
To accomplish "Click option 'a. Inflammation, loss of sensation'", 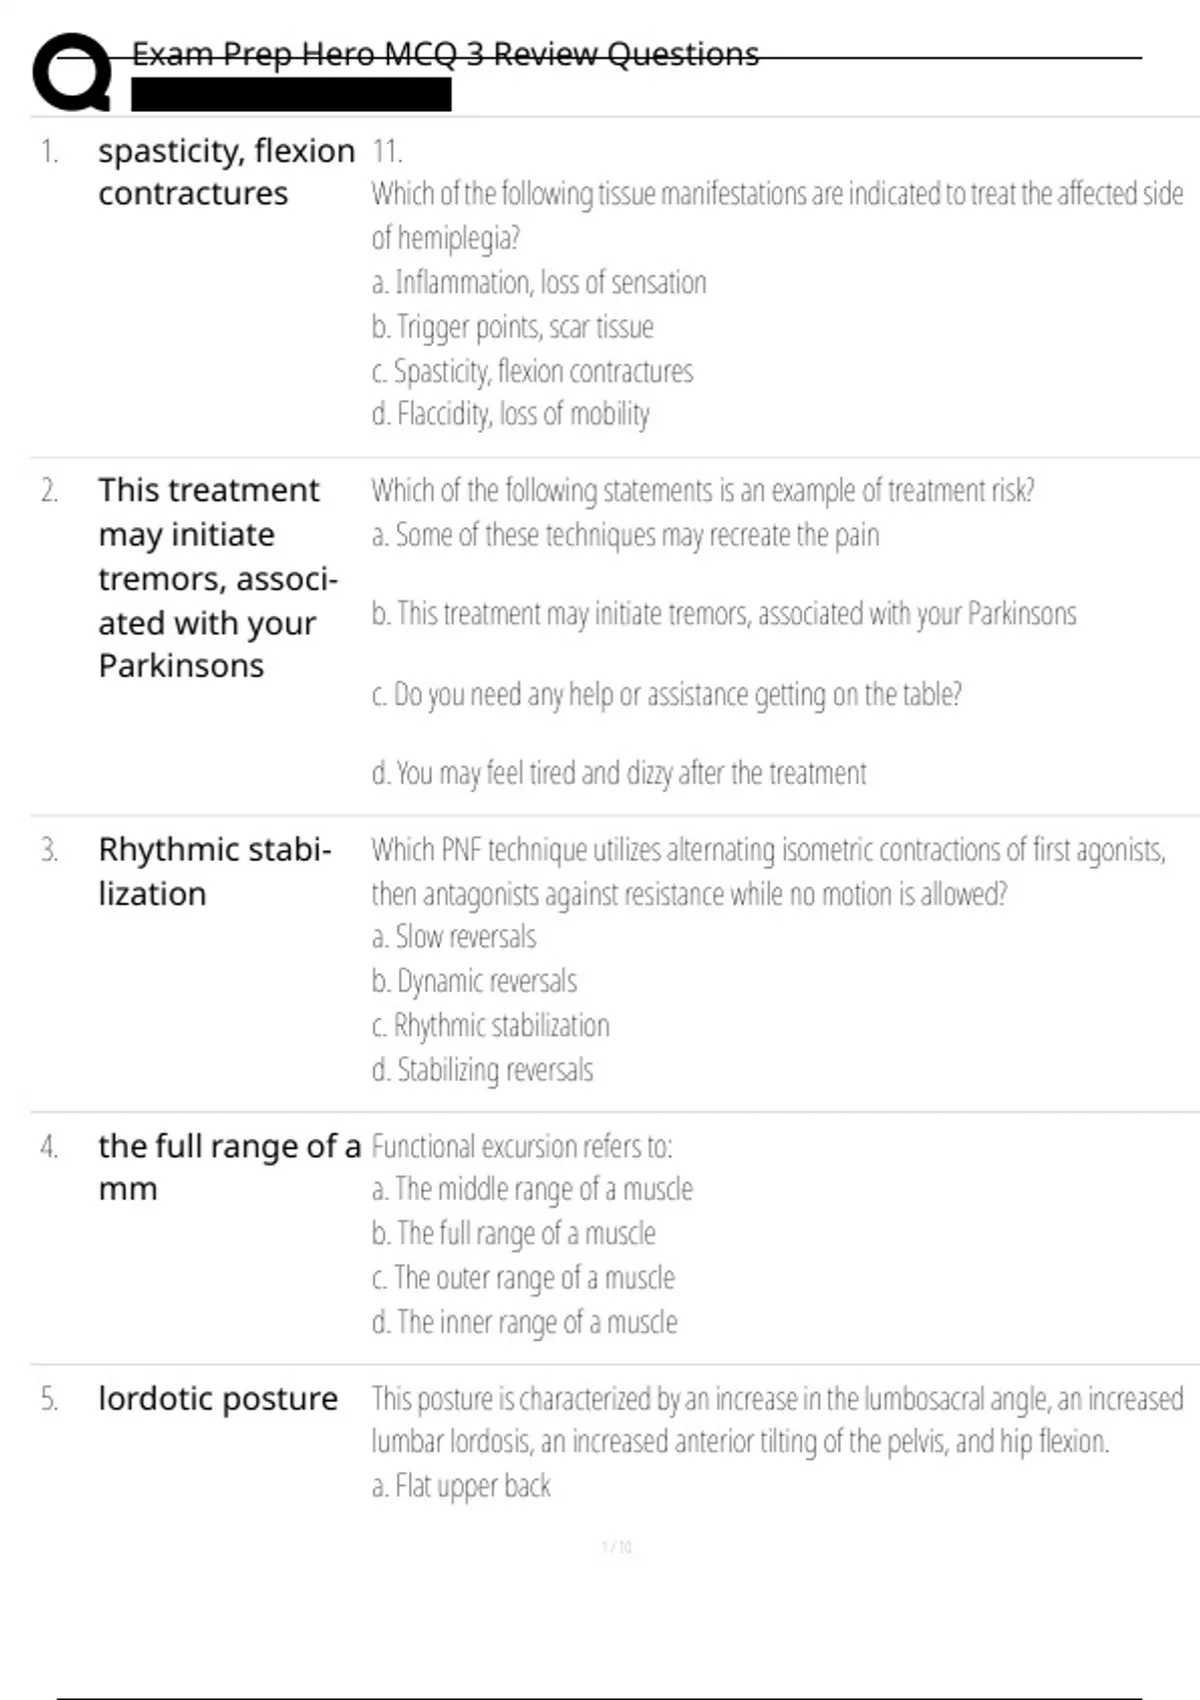I will [539, 283].
